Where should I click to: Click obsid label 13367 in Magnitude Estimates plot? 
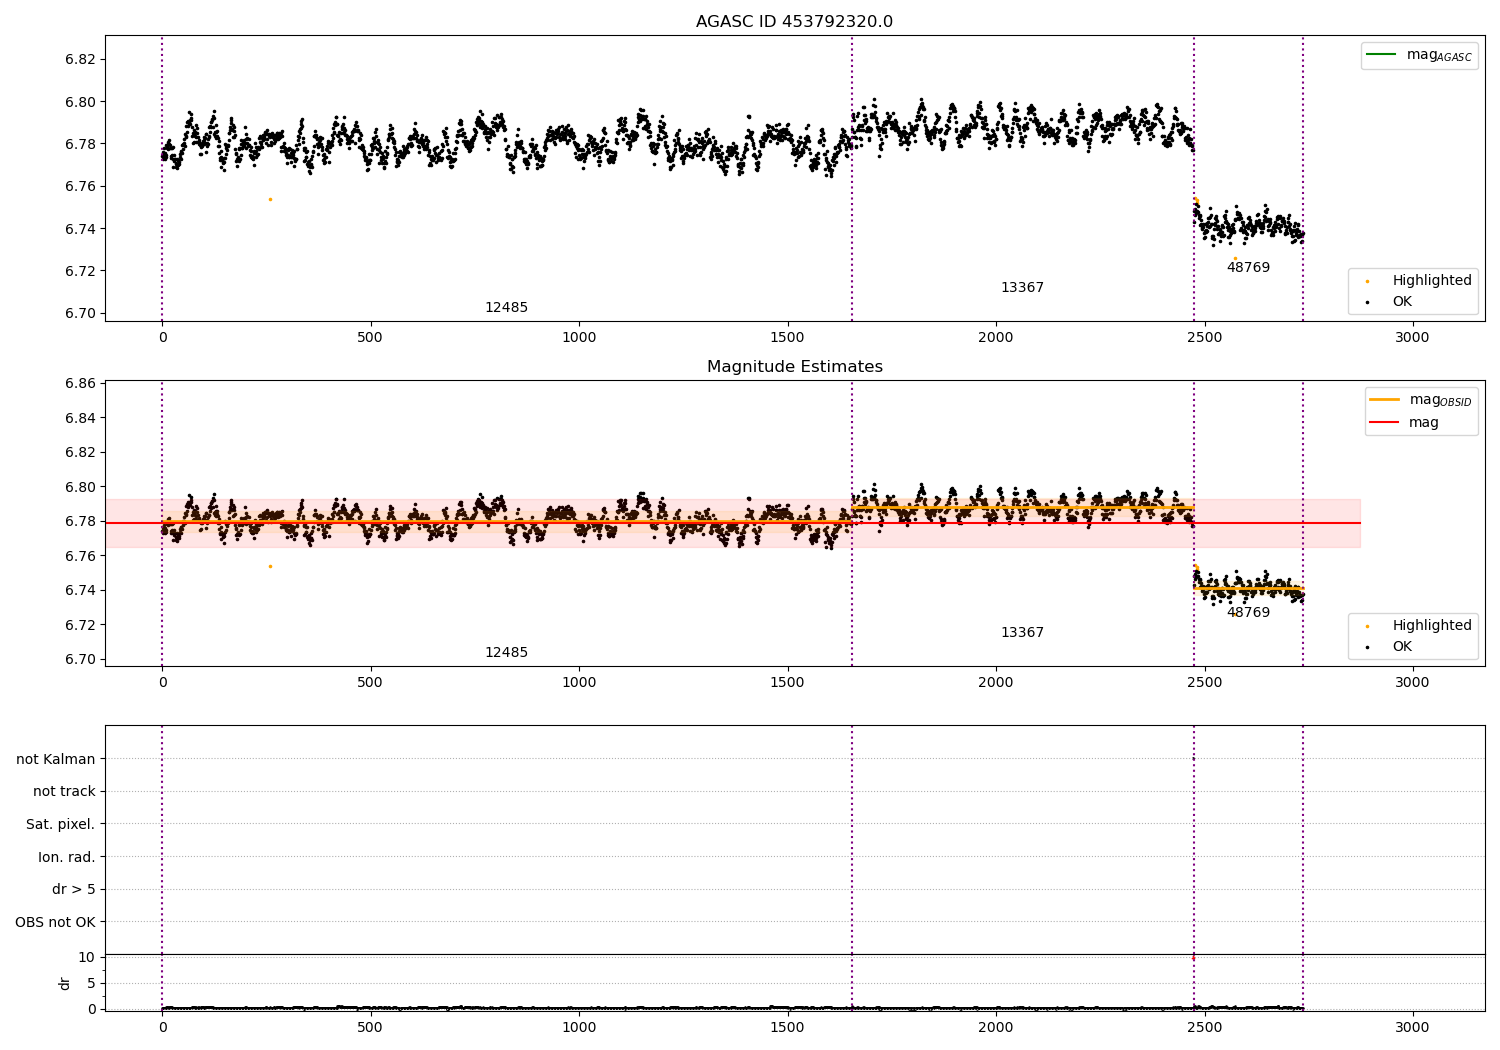[x=1022, y=633]
